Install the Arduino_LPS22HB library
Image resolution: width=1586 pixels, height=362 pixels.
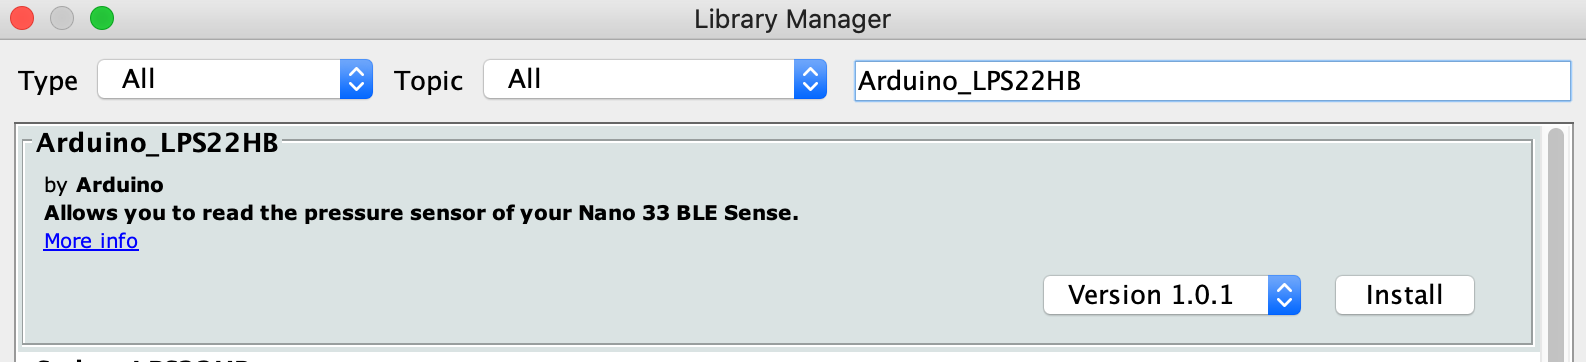click(x=1404, y=295)
